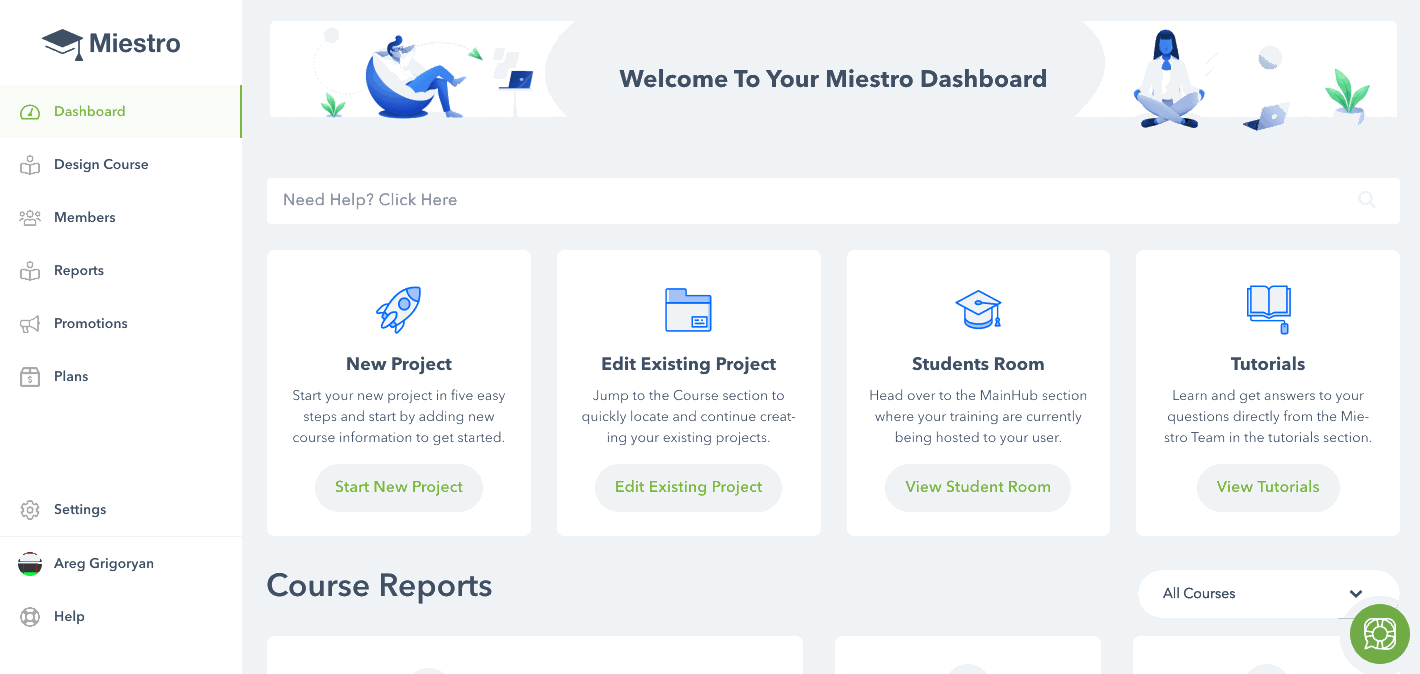
Task: Click the chevron arrow on All Courses
Action: click(x=1356, y=594)
